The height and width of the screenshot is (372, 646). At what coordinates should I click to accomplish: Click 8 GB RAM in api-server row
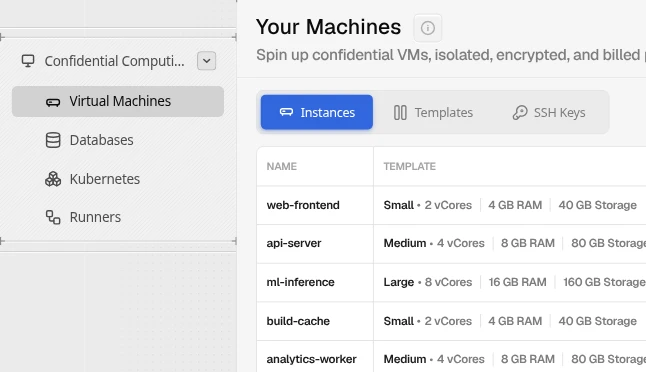[x=528, y=243]
